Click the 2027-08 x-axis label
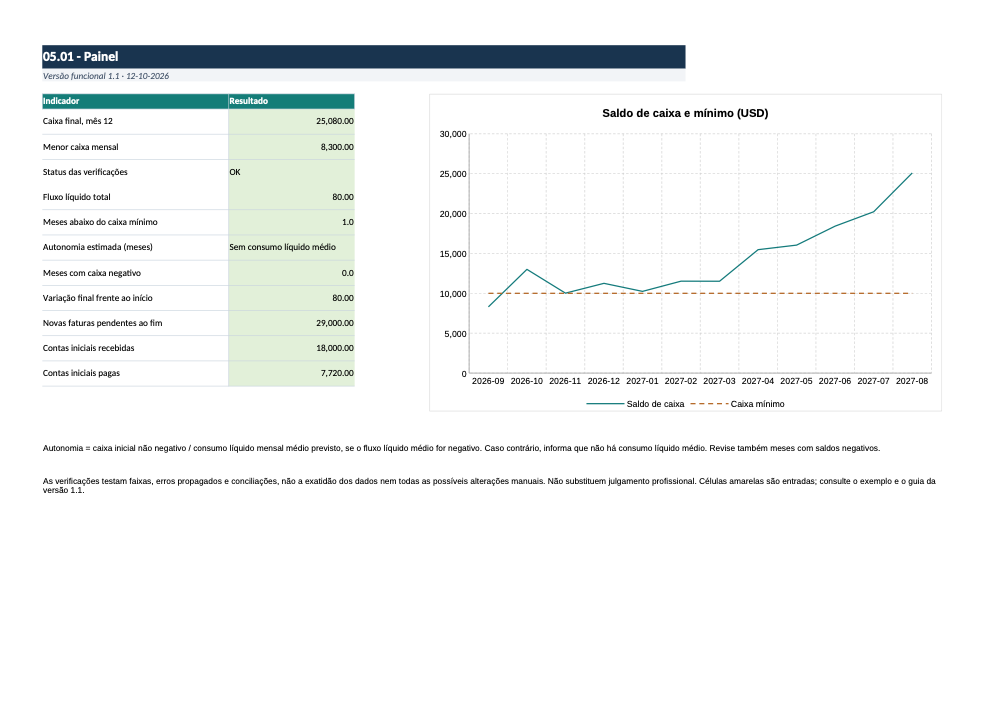Viewport: 1000px width, 707px height. coord(912,381)
